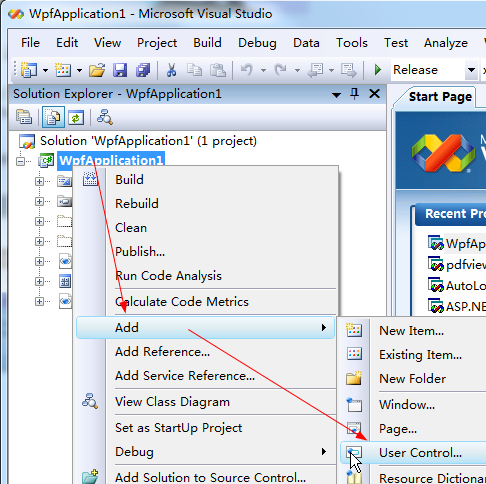The width and height of the screenshot is (486, 484).
Task: Open the Project menu
Action: point(157,43)
